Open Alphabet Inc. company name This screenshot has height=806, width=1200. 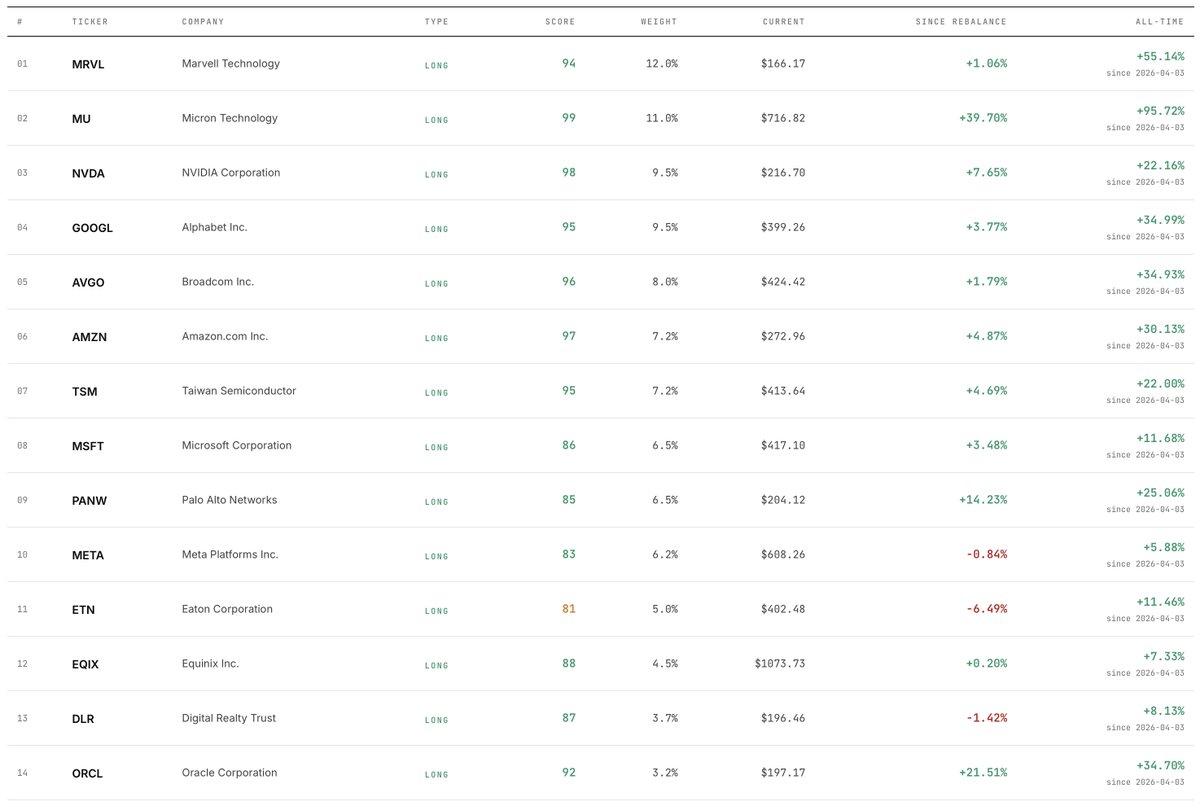point(215,227)
